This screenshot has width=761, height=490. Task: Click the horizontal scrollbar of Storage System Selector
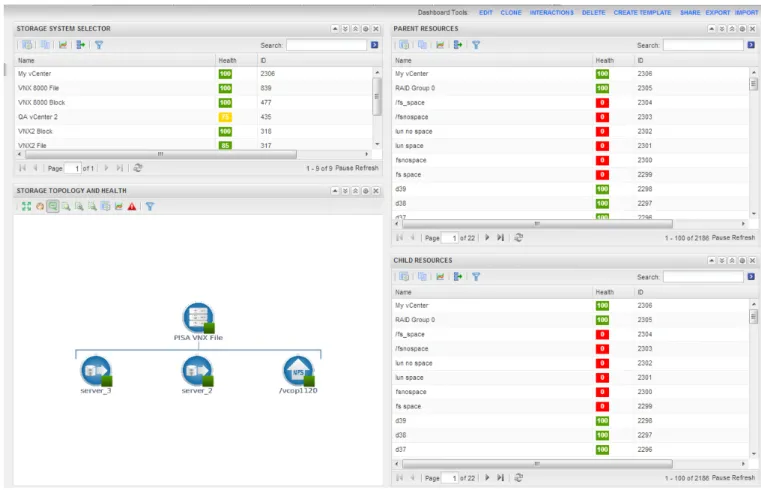161,154
